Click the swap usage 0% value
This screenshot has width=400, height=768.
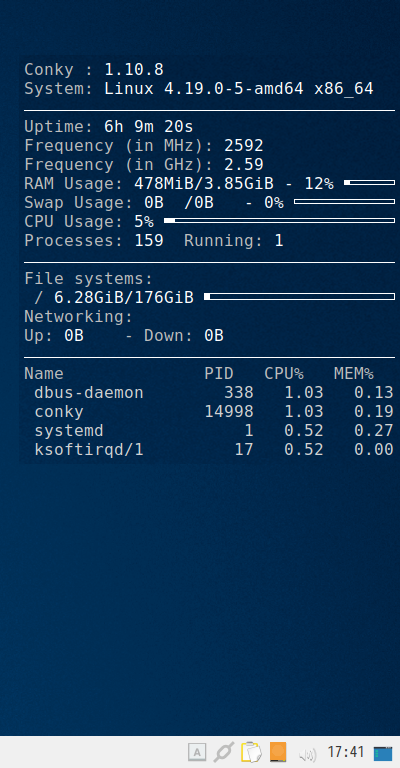274,203
